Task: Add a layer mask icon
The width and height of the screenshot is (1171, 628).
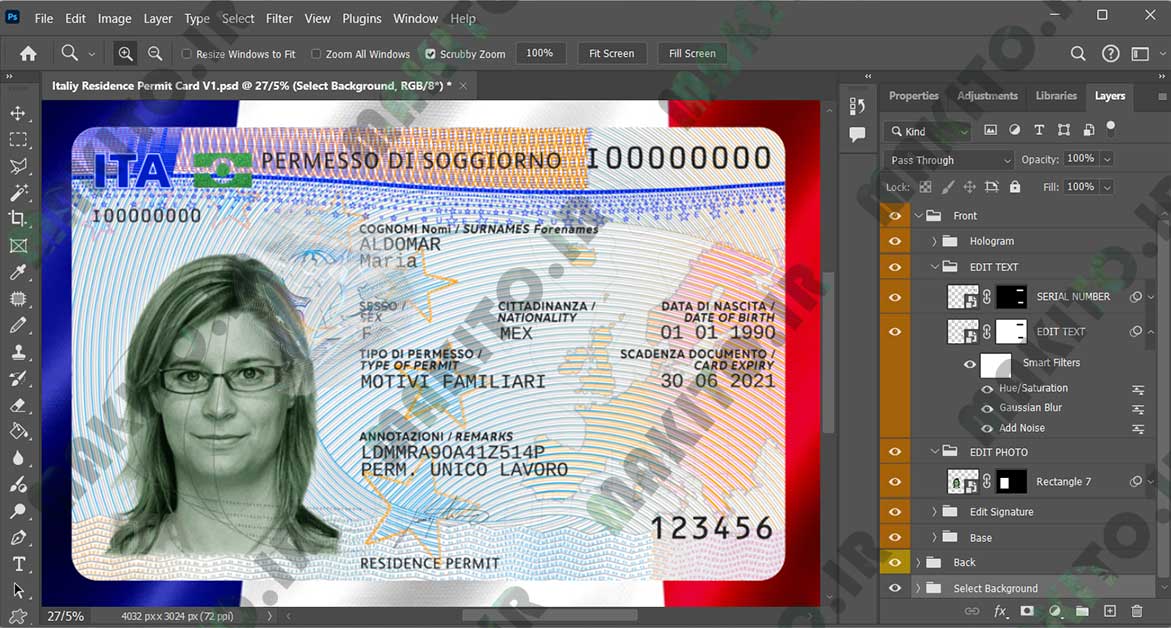Action: tap(1028, 611)
